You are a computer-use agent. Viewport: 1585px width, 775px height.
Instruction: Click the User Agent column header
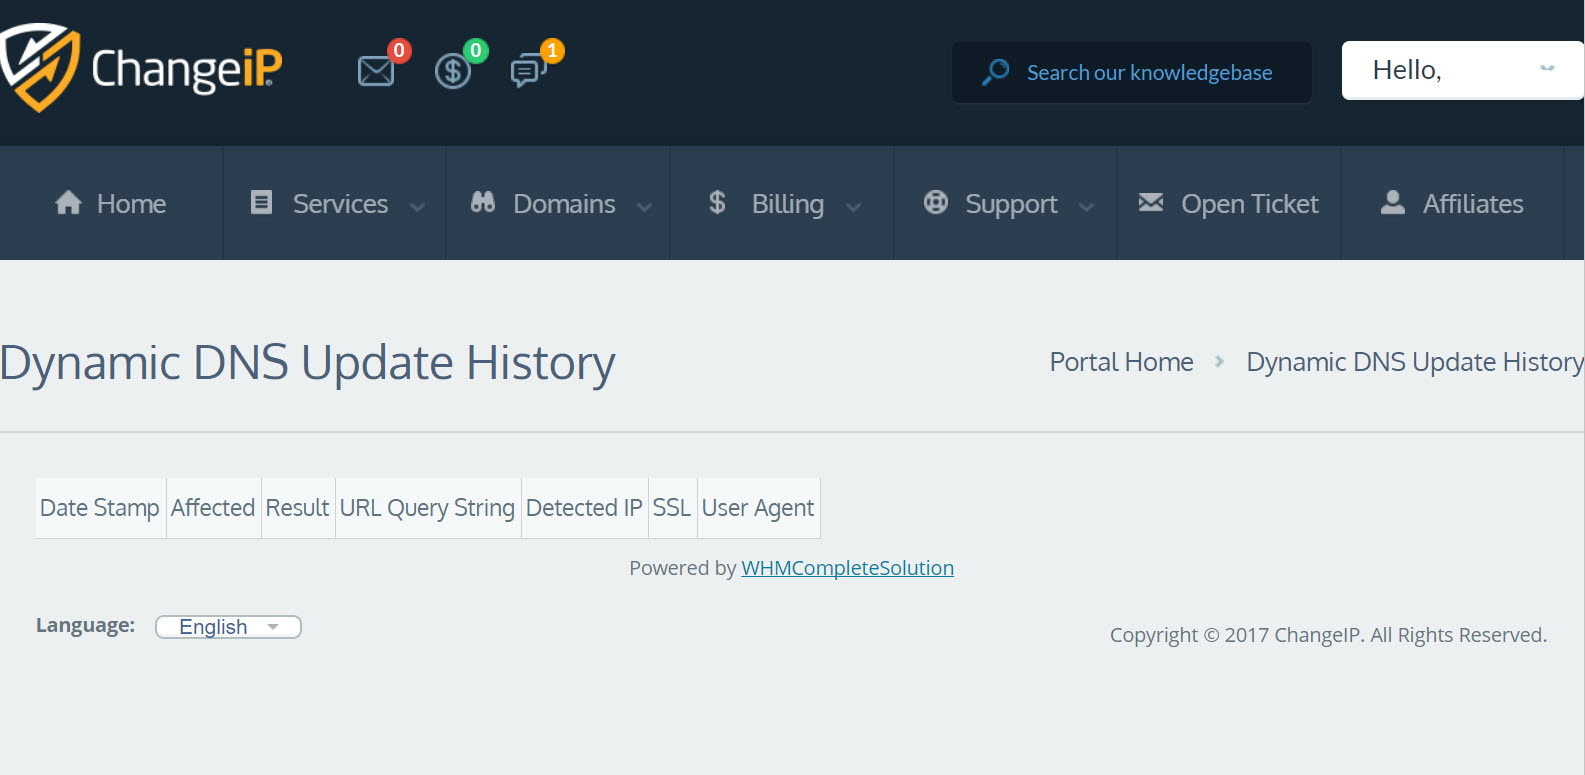click(x=758, y=508)
